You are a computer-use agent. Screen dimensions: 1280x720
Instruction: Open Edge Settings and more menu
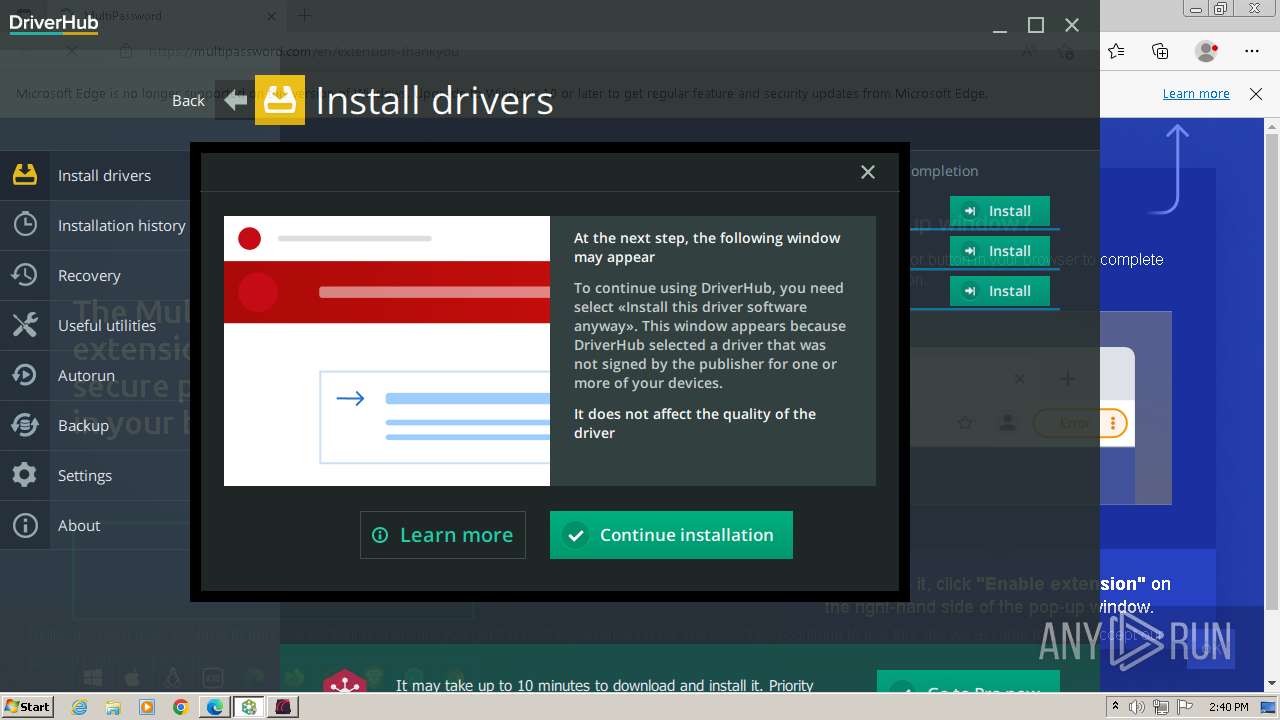point(1252,51)
